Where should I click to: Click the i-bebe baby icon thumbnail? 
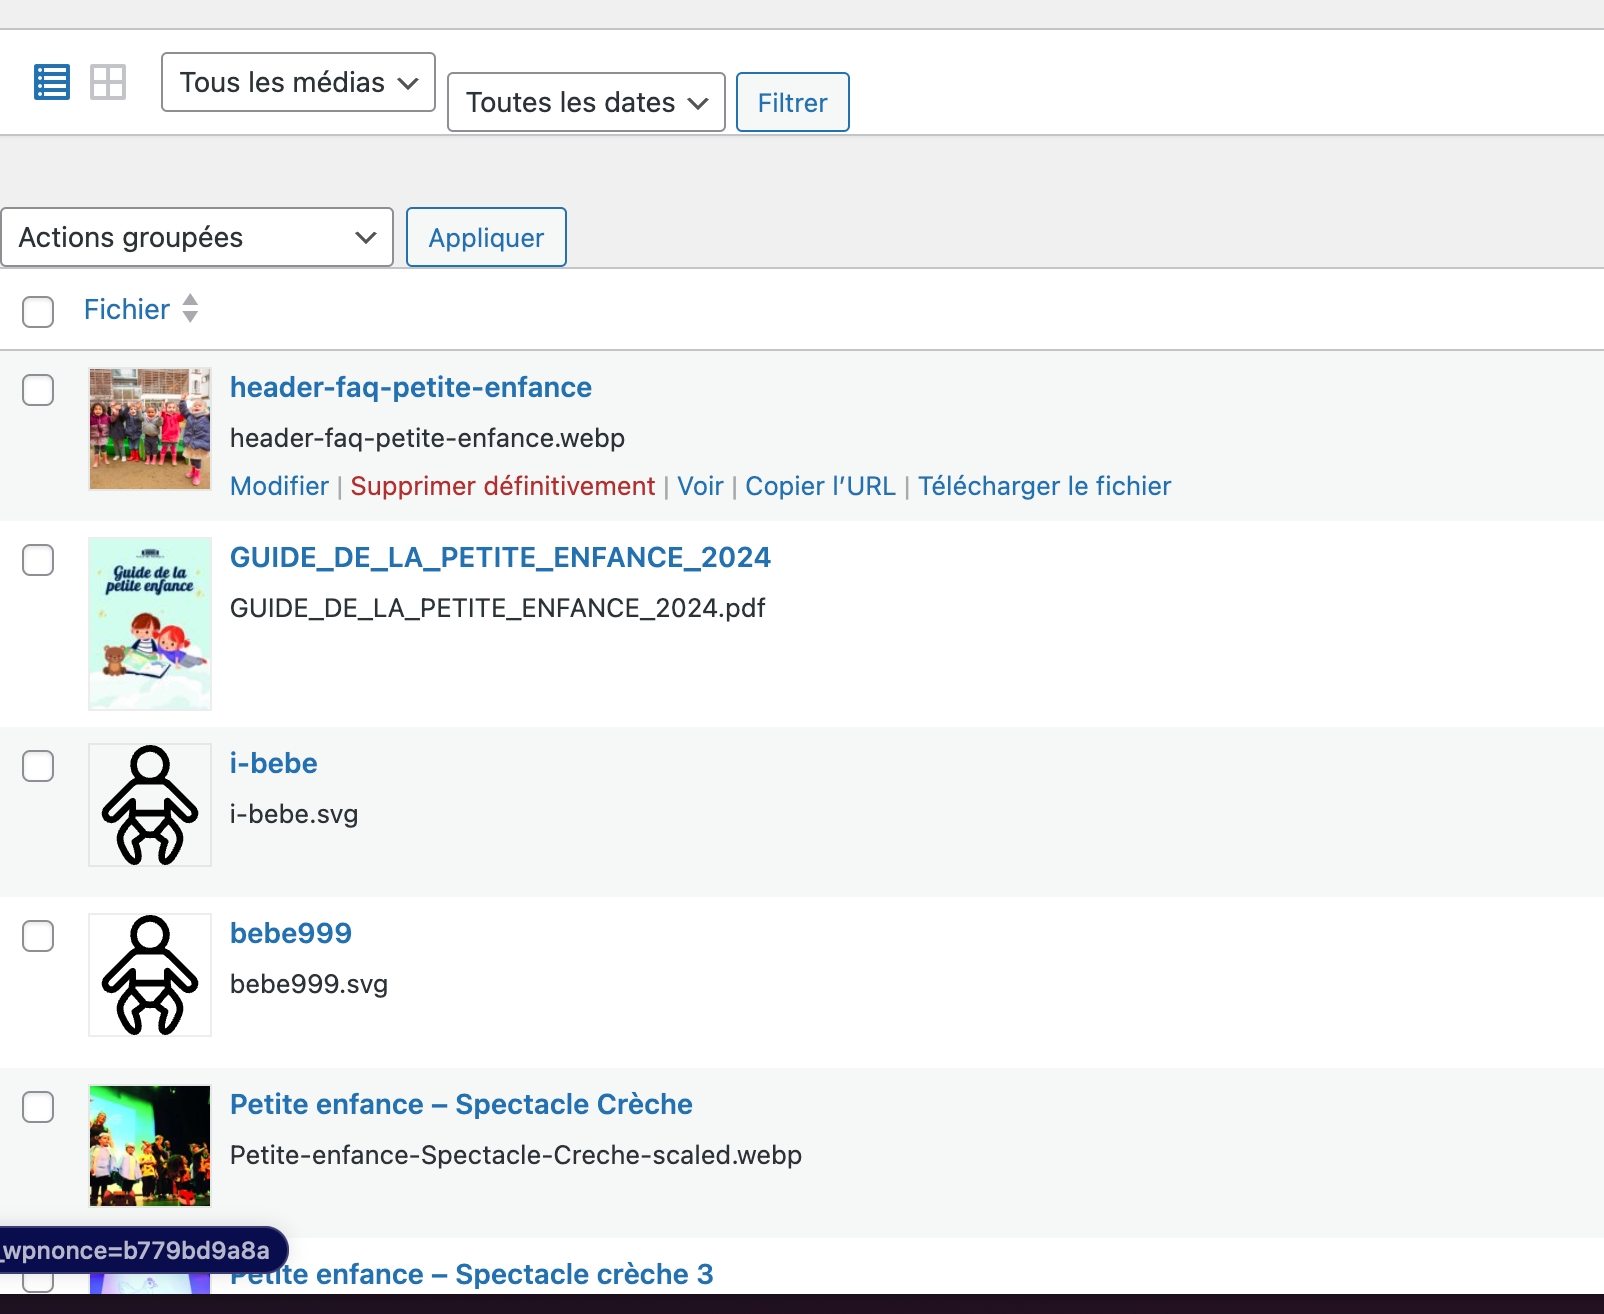click(x=150, y=805)
